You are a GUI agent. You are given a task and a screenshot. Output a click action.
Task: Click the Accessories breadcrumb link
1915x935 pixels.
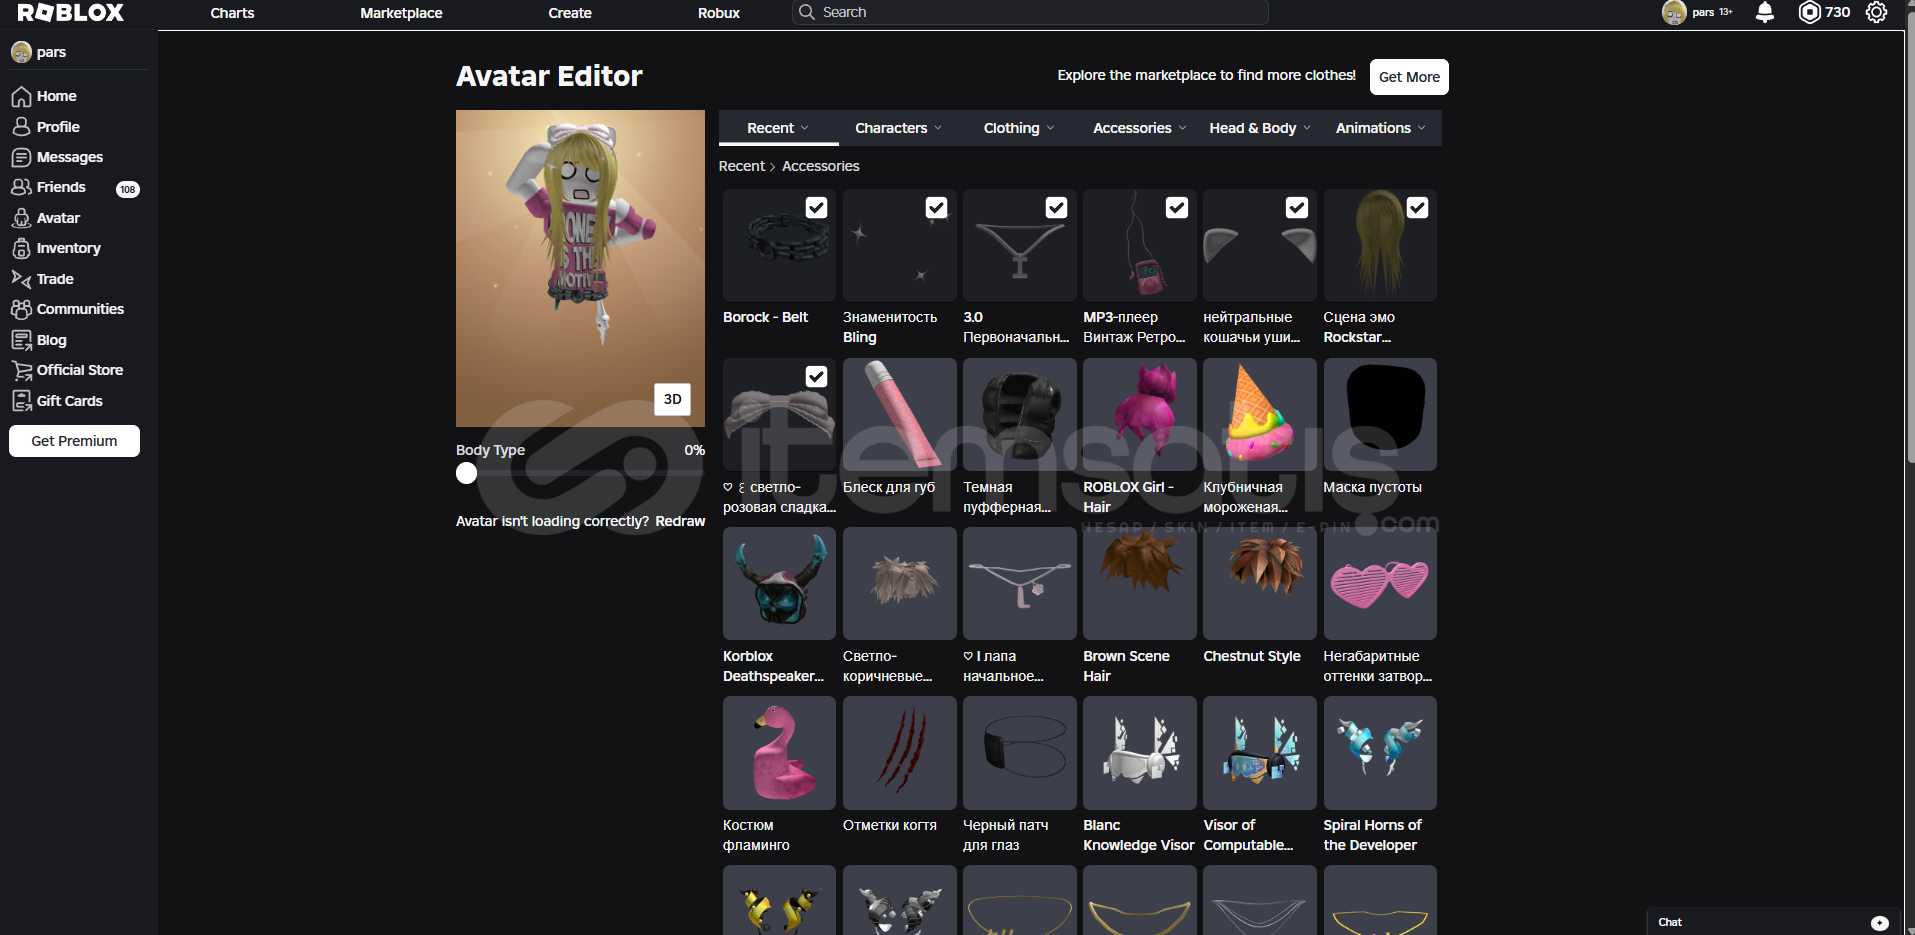(821, 166)
